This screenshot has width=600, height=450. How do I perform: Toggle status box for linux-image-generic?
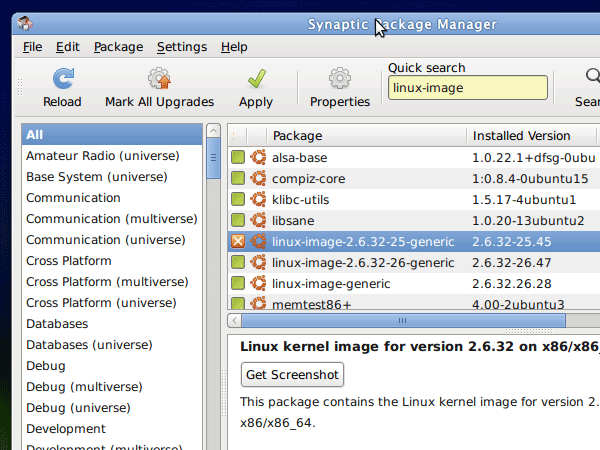click(238, 284)
